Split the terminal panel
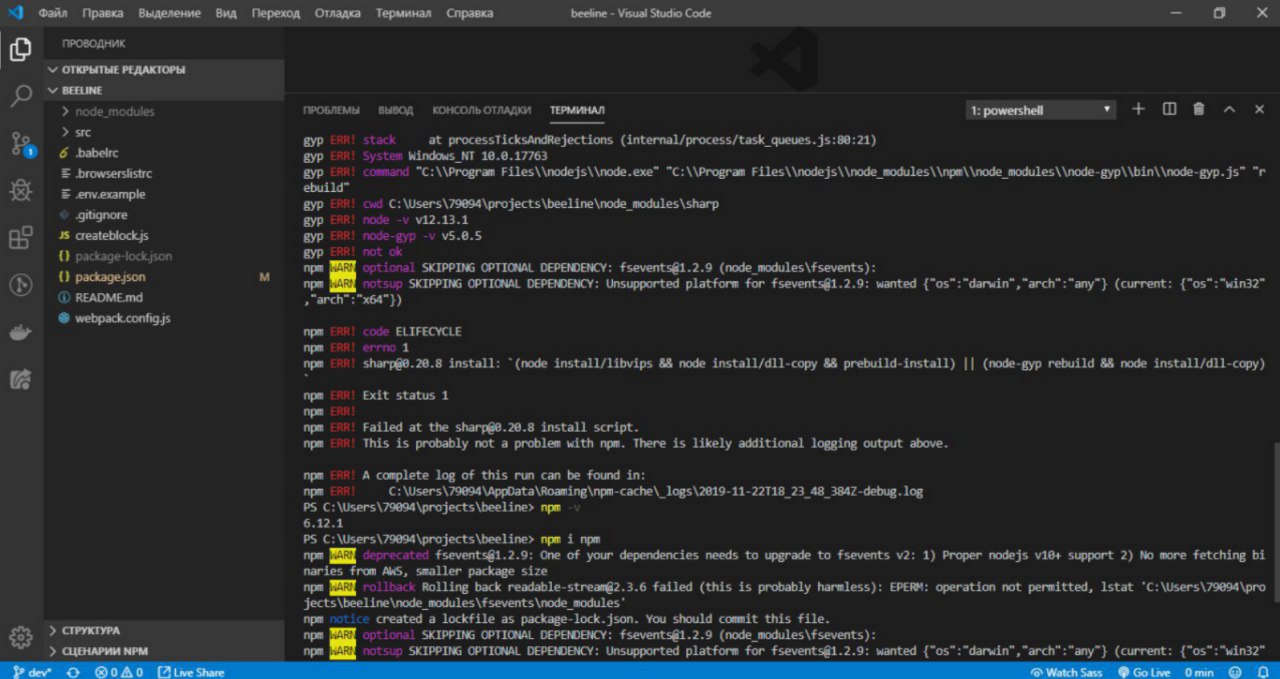The width and height of the screenshot is (1280, 679). [1169, 109]
